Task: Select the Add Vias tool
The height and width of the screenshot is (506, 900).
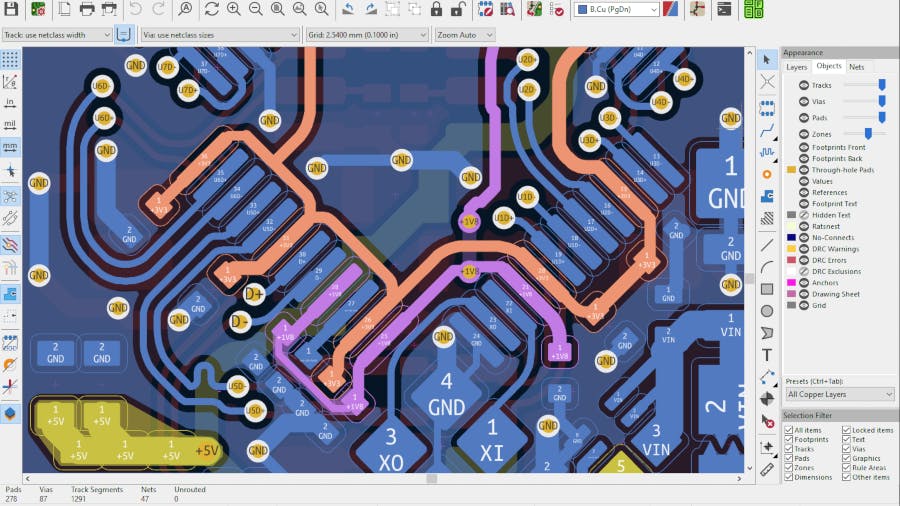Action: (x=767, y=174)
